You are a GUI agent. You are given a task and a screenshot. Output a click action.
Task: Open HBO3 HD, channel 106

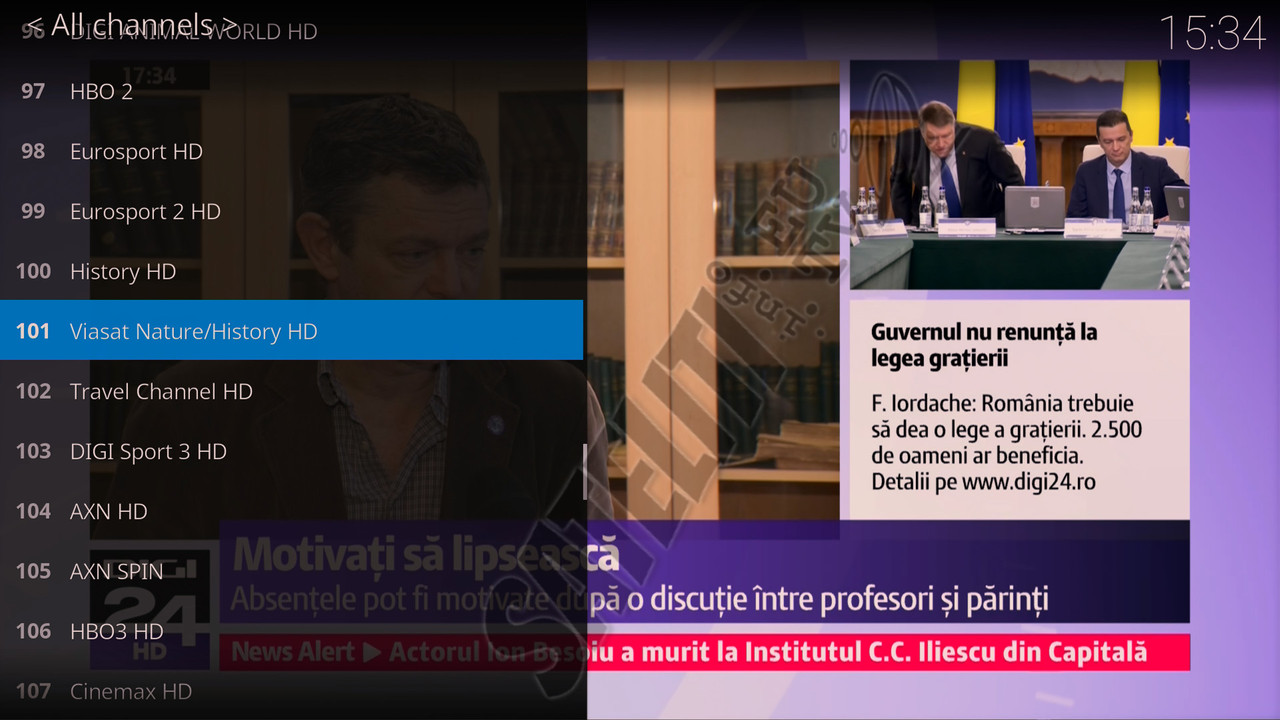pos(291,631)
